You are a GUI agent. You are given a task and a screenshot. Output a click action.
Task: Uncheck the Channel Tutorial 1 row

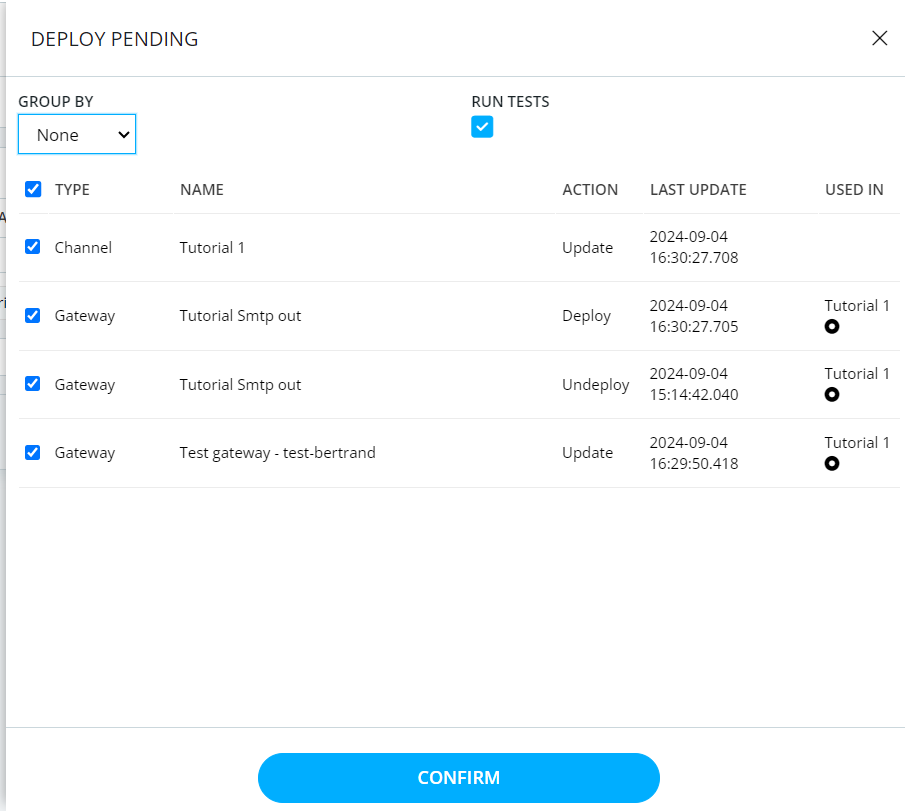pyautogui.click(x=33, y=246)
